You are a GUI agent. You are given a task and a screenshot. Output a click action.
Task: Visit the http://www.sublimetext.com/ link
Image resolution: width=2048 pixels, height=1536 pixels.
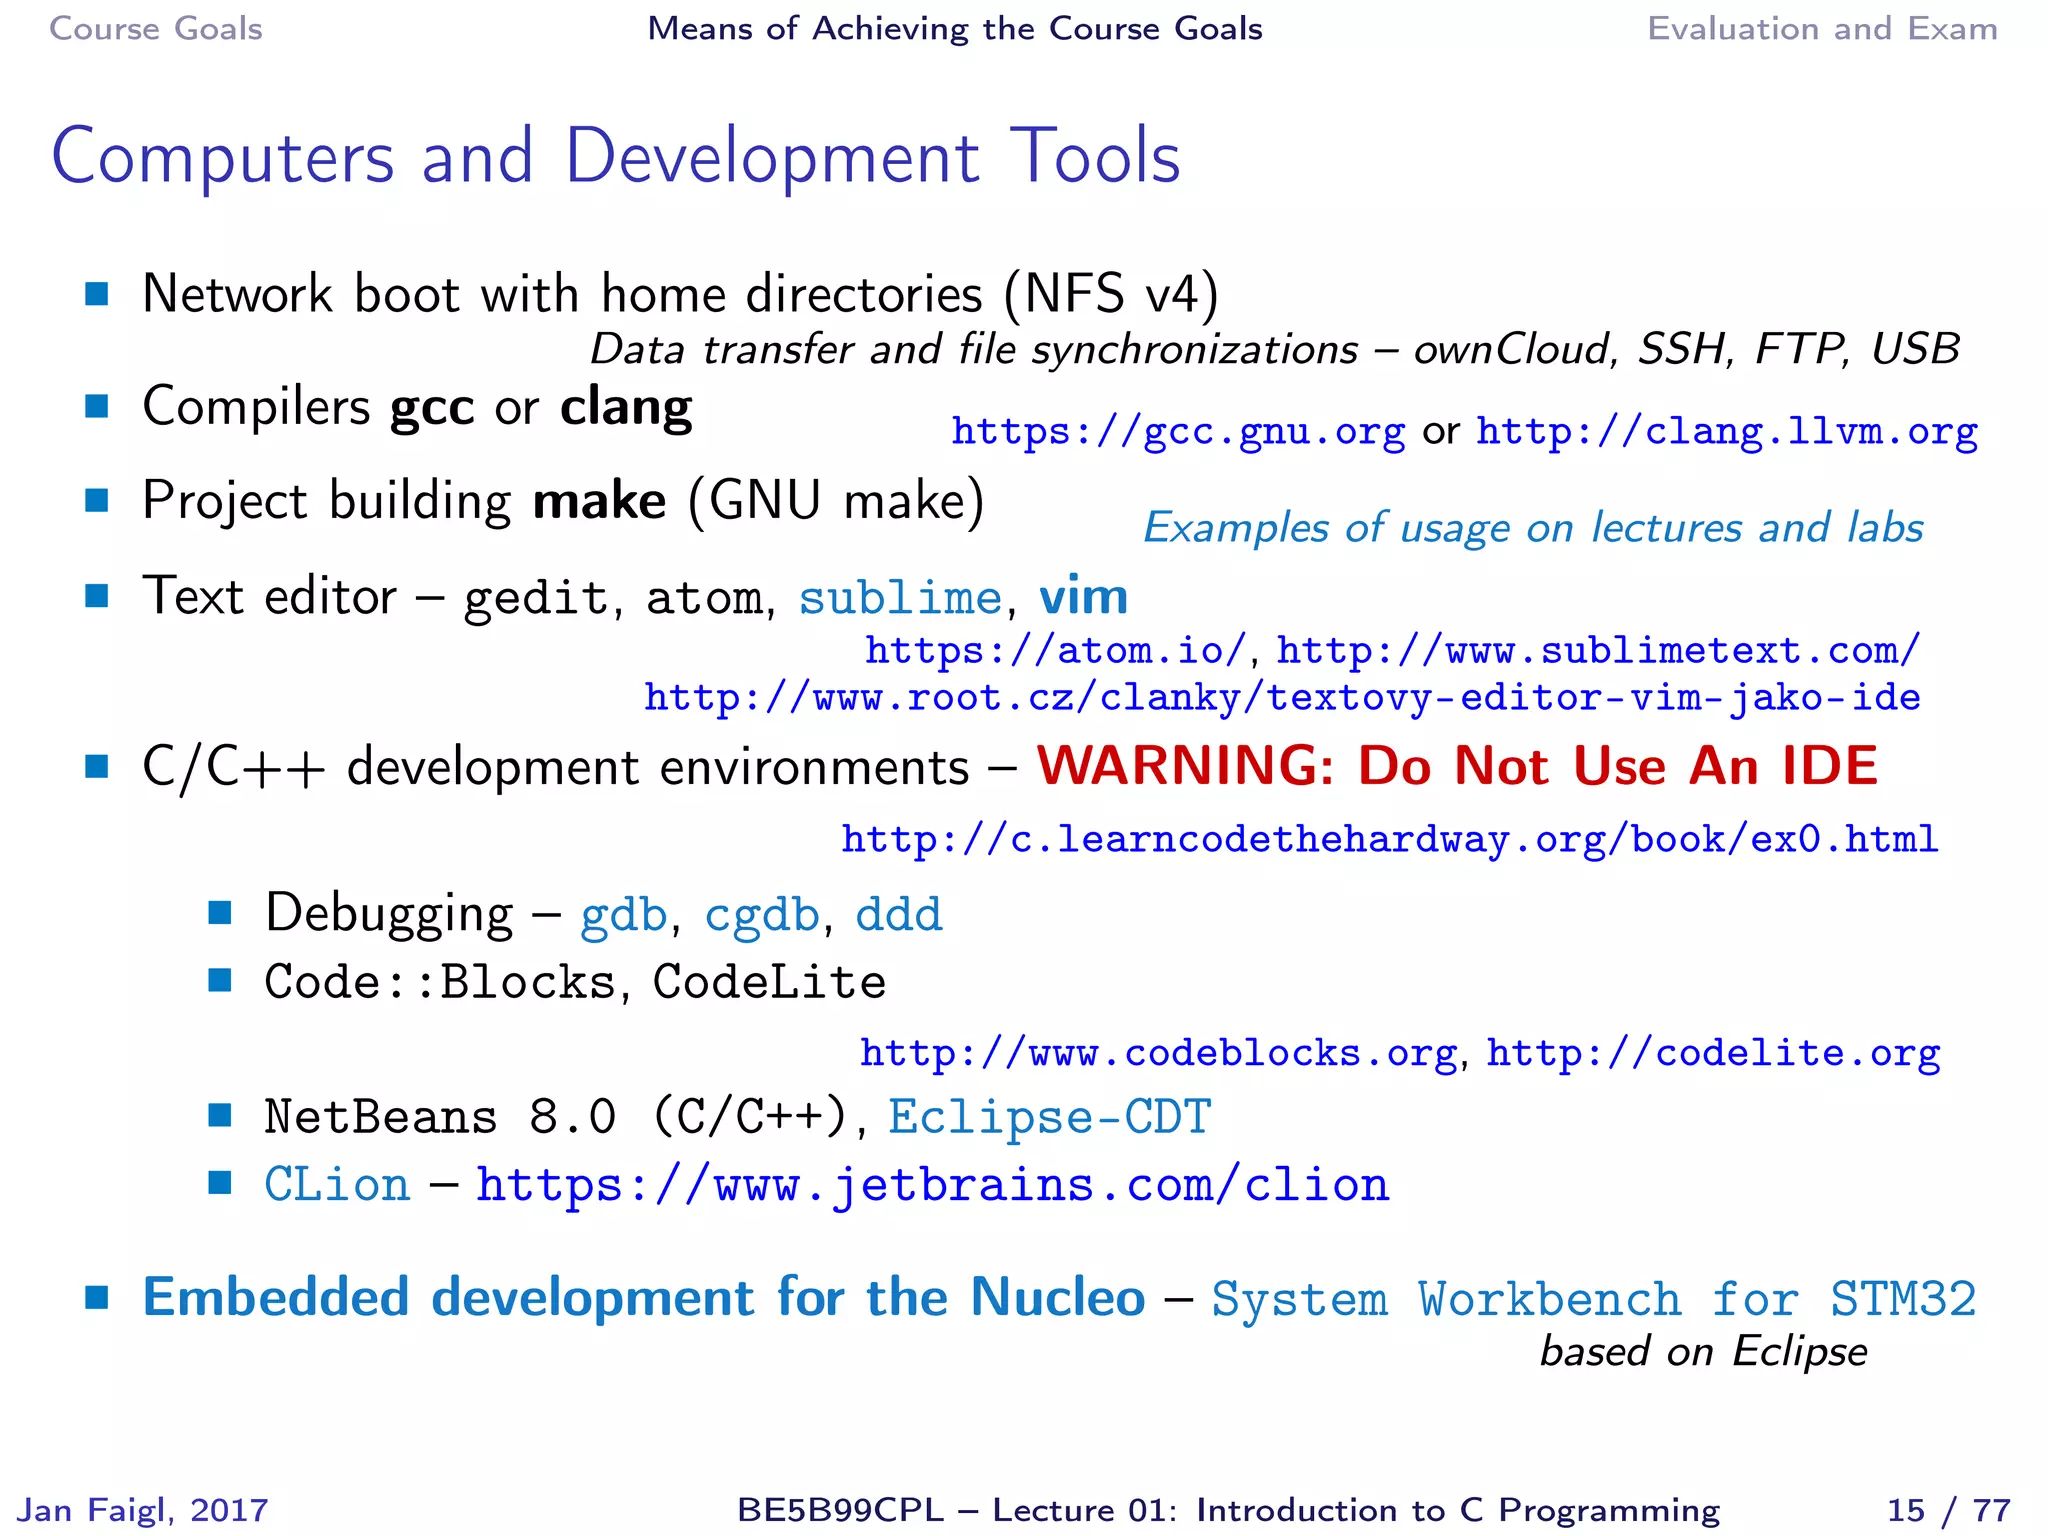pos(1599,651)
